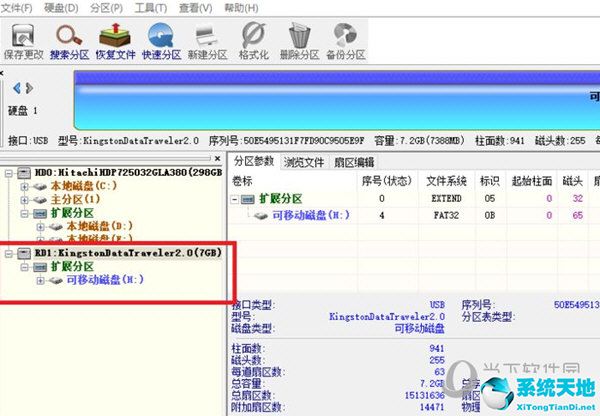Select 可移动磁盘(H:) in left tree
The width and height of the screenshot is (600, 416).
point(105,280)
